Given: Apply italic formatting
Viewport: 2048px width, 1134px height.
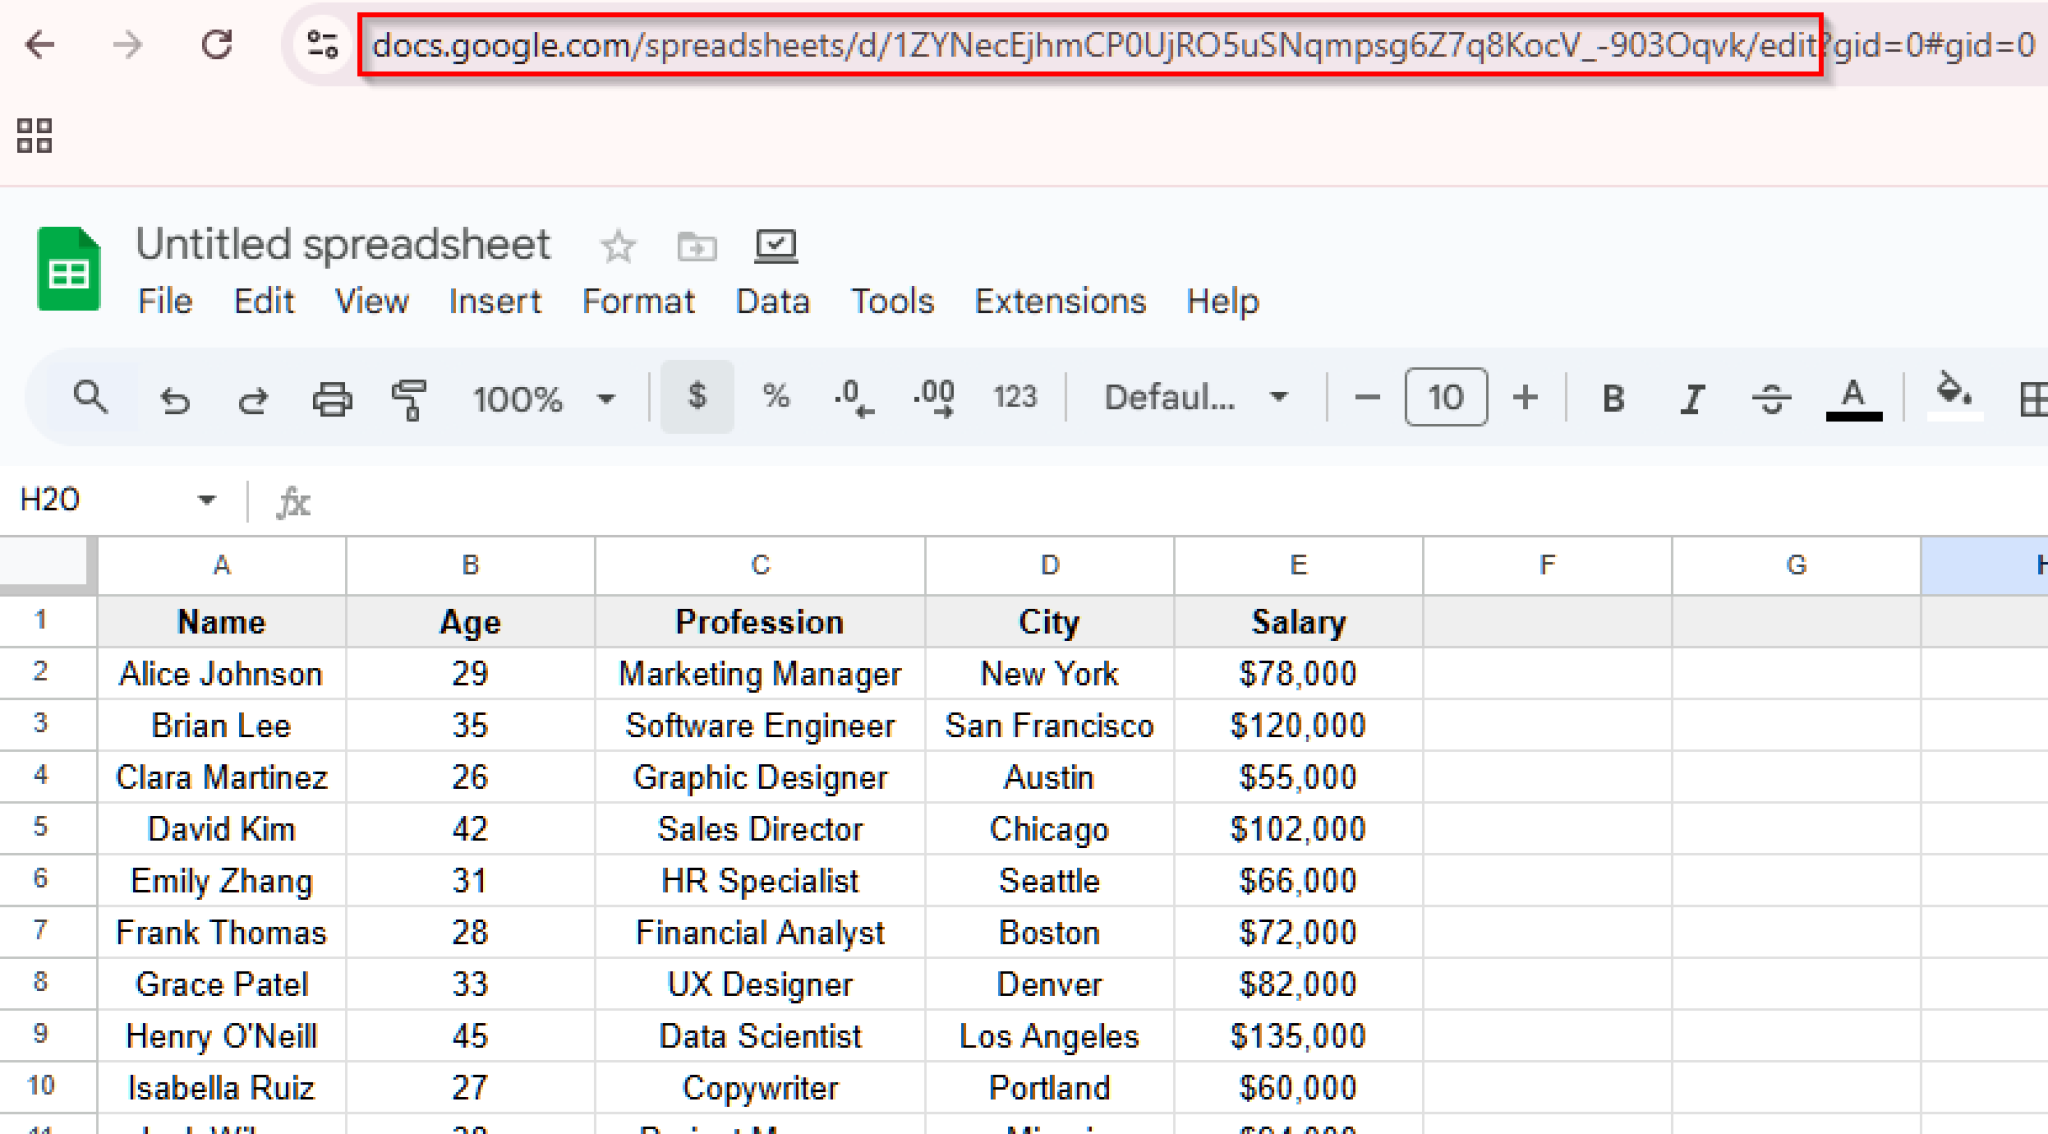Looking at the screenshot, I should coord(1692,397).
